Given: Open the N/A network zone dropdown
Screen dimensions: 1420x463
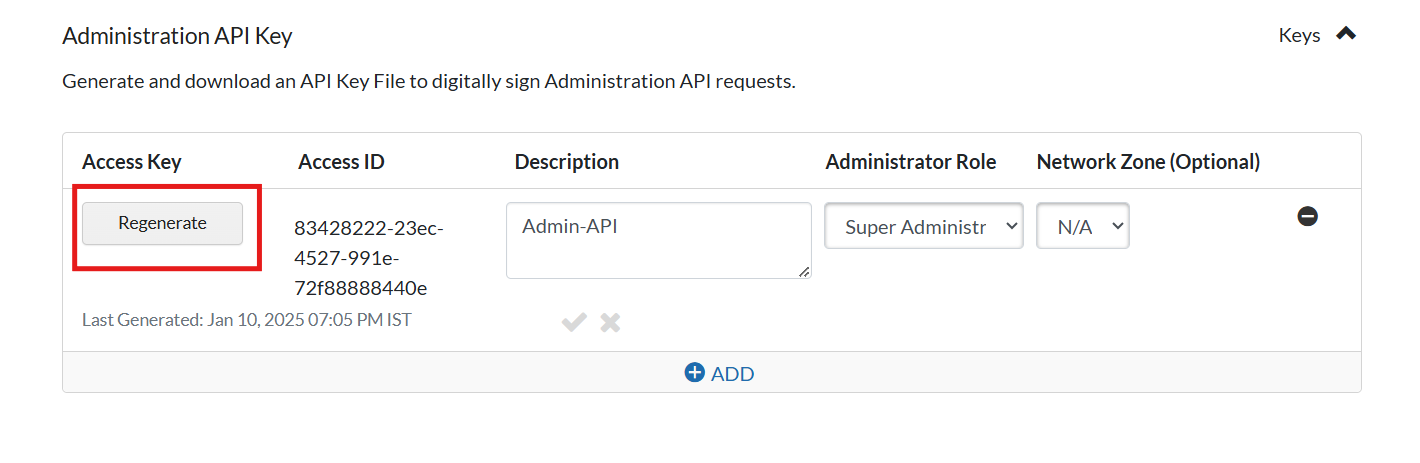Looking at the screenshot, I should tap(1082, 227).
